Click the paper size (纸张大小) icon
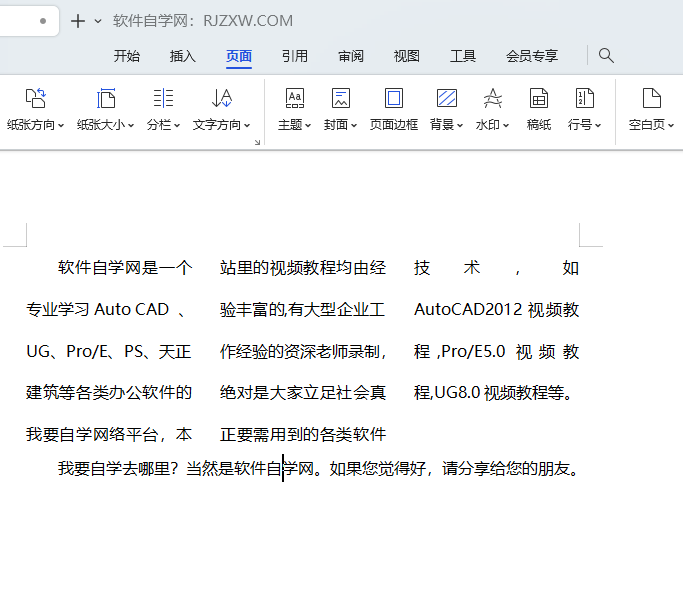683x601 pixels. tap(106, 98)
